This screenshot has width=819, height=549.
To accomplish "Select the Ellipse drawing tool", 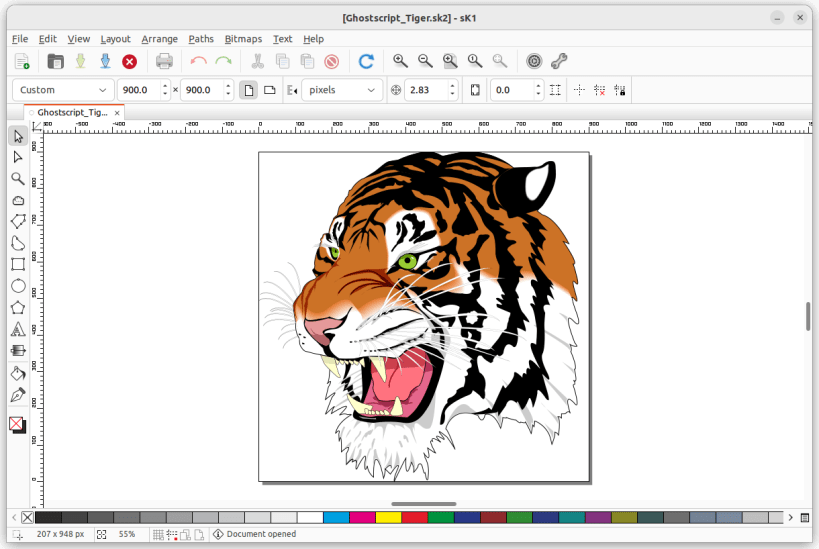I will pyautogui.click(x=18, y=286).
